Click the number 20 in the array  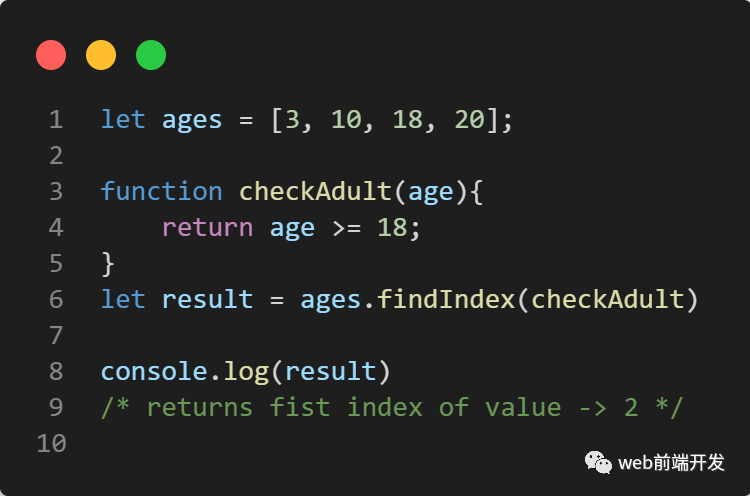[469, 120]
